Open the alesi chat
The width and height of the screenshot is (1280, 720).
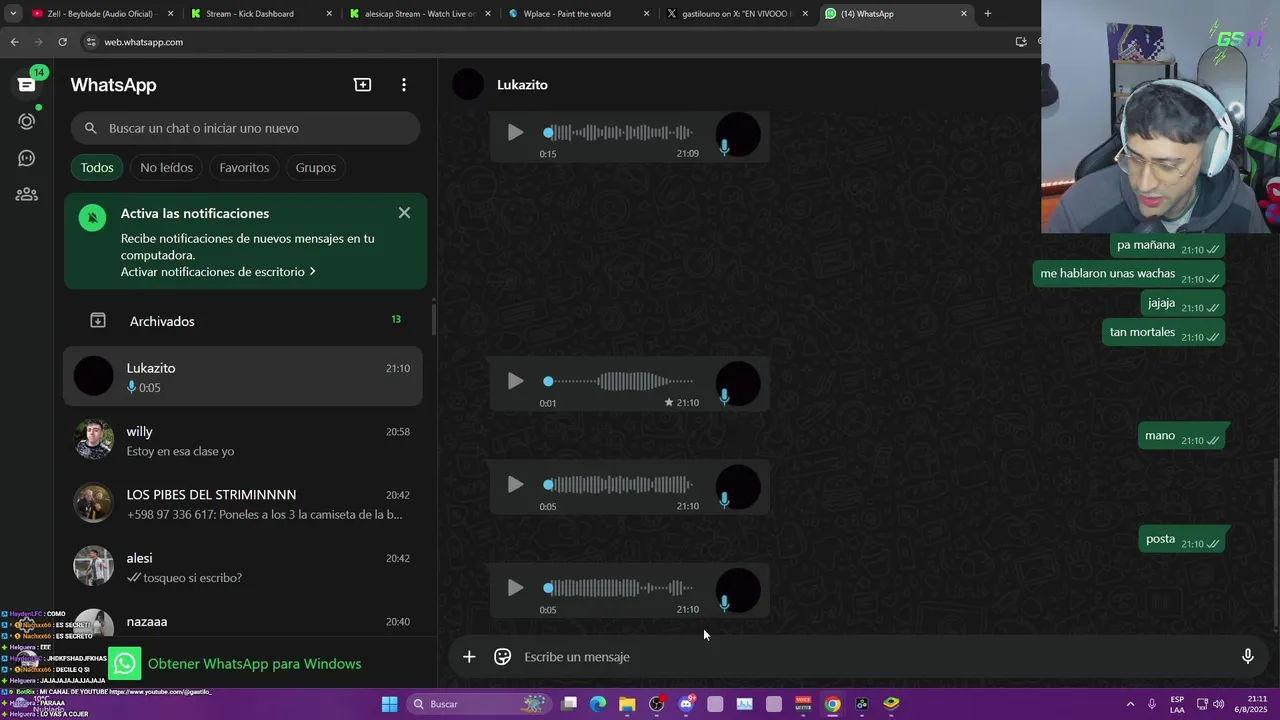tap(243, 567)
